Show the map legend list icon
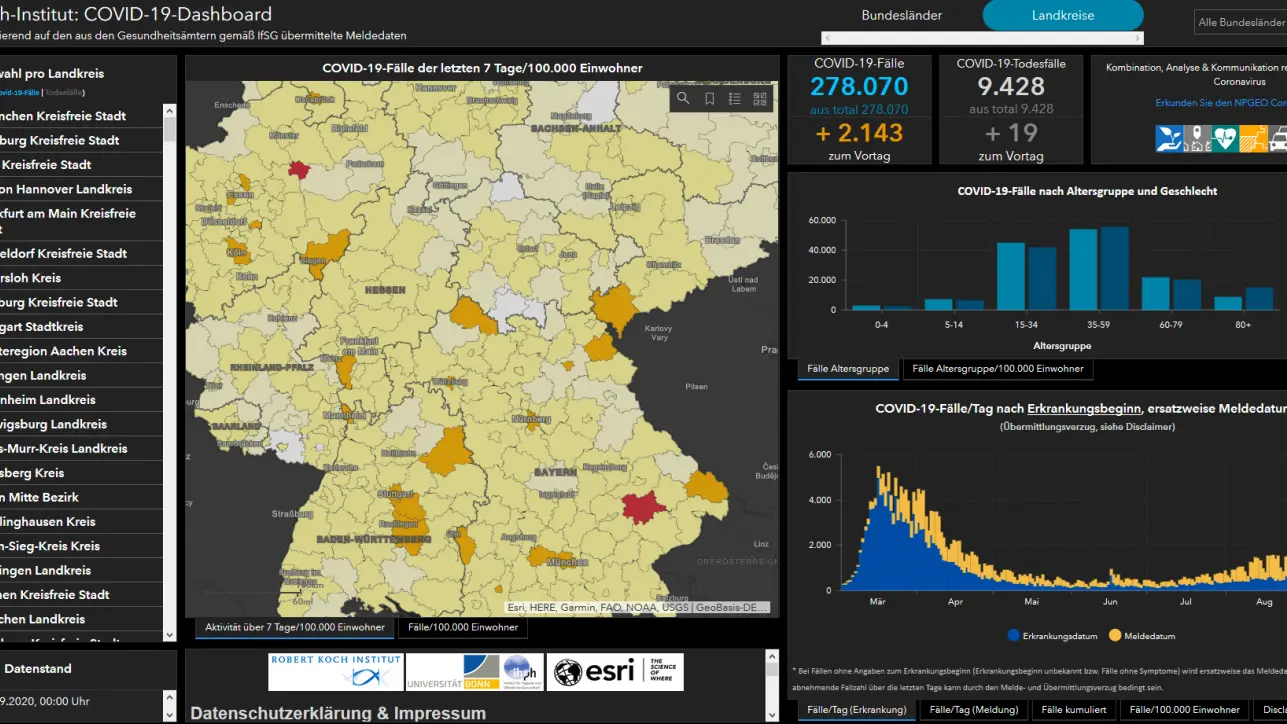The image size is (1287, 724). pyautogui.click(x=735, y=98)
